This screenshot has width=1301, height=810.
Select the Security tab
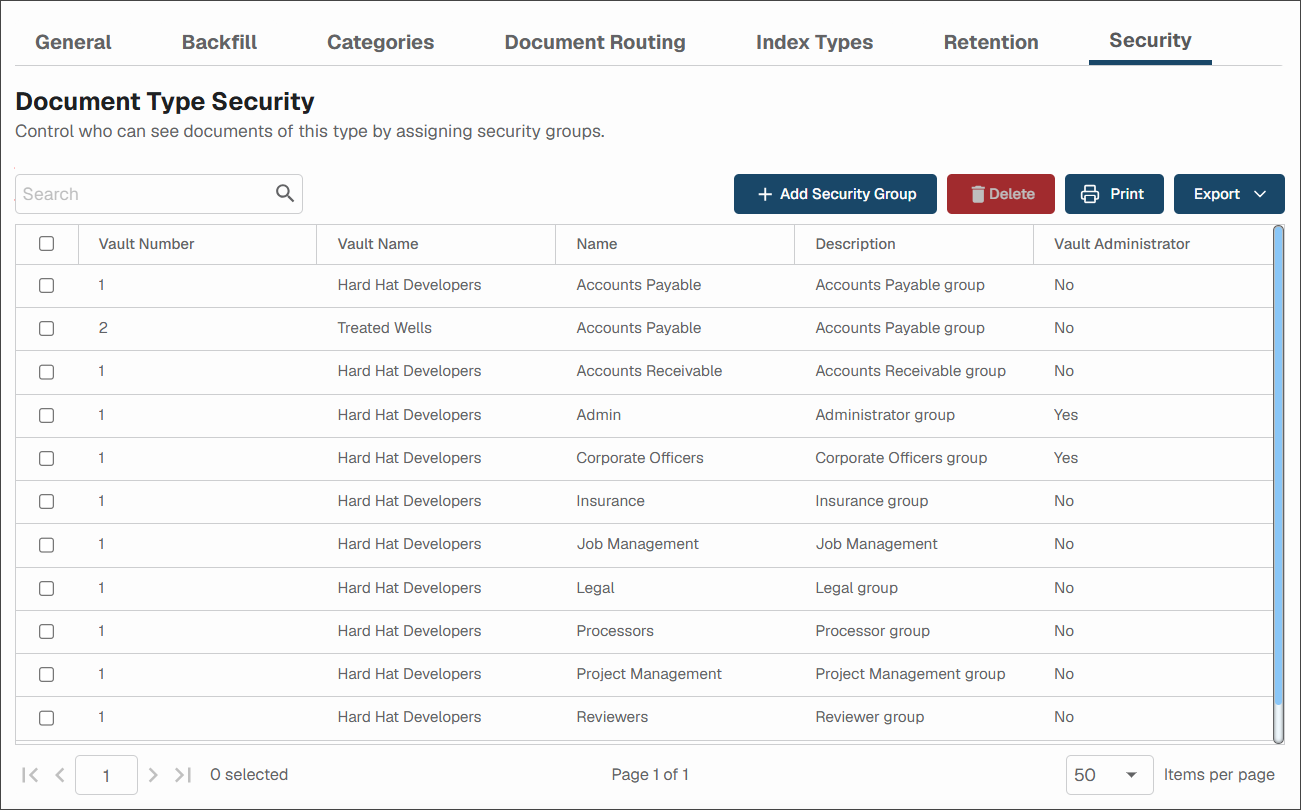pyautogui.click(x=1150, y=41)
